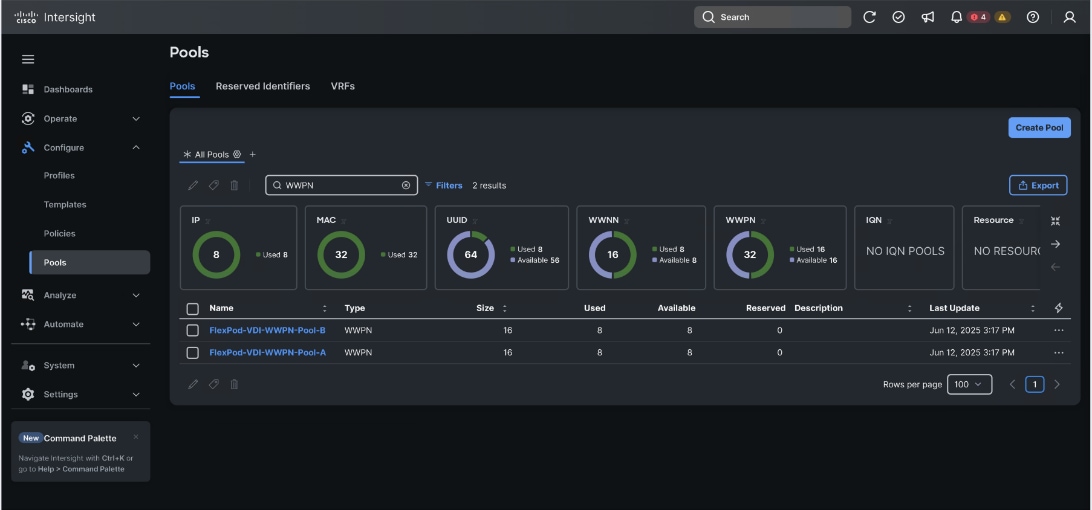Expand the Operate menu section
The image size is (1092, 510).
point(136,119)
